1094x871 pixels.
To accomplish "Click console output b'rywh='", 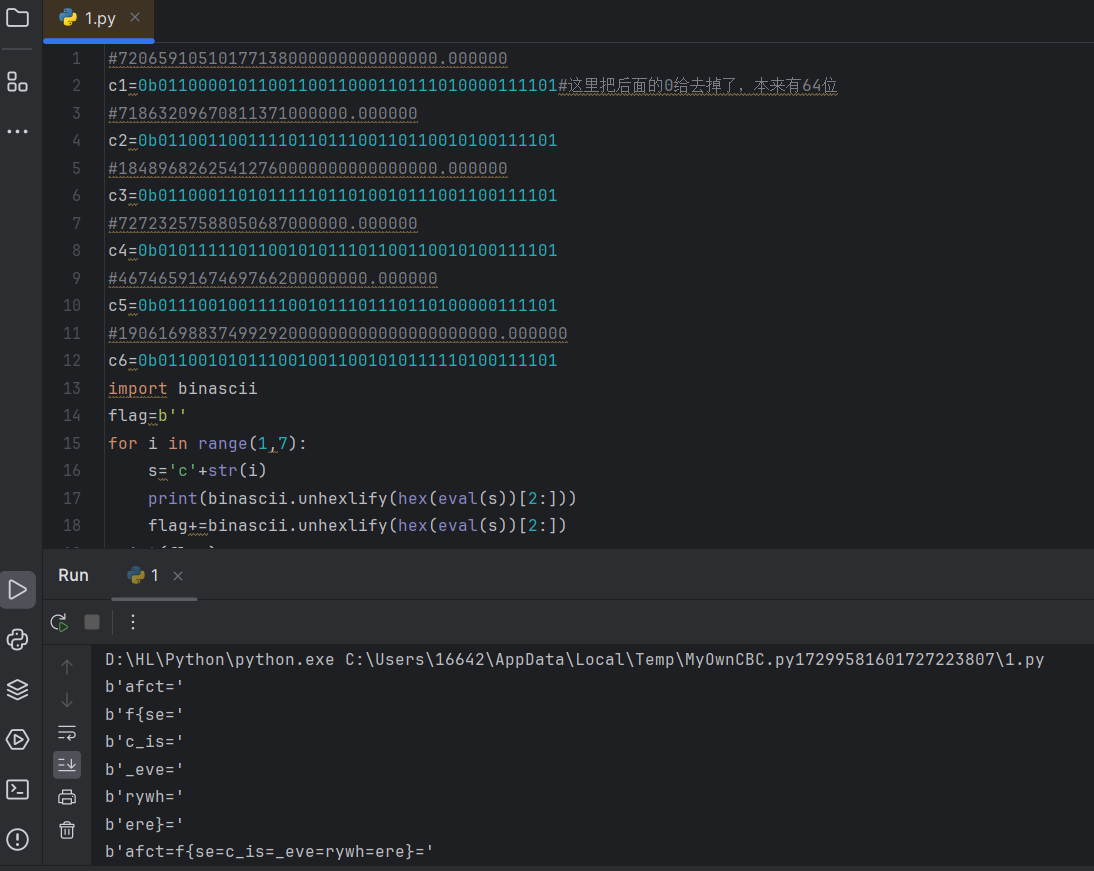I will click(144, 796).
